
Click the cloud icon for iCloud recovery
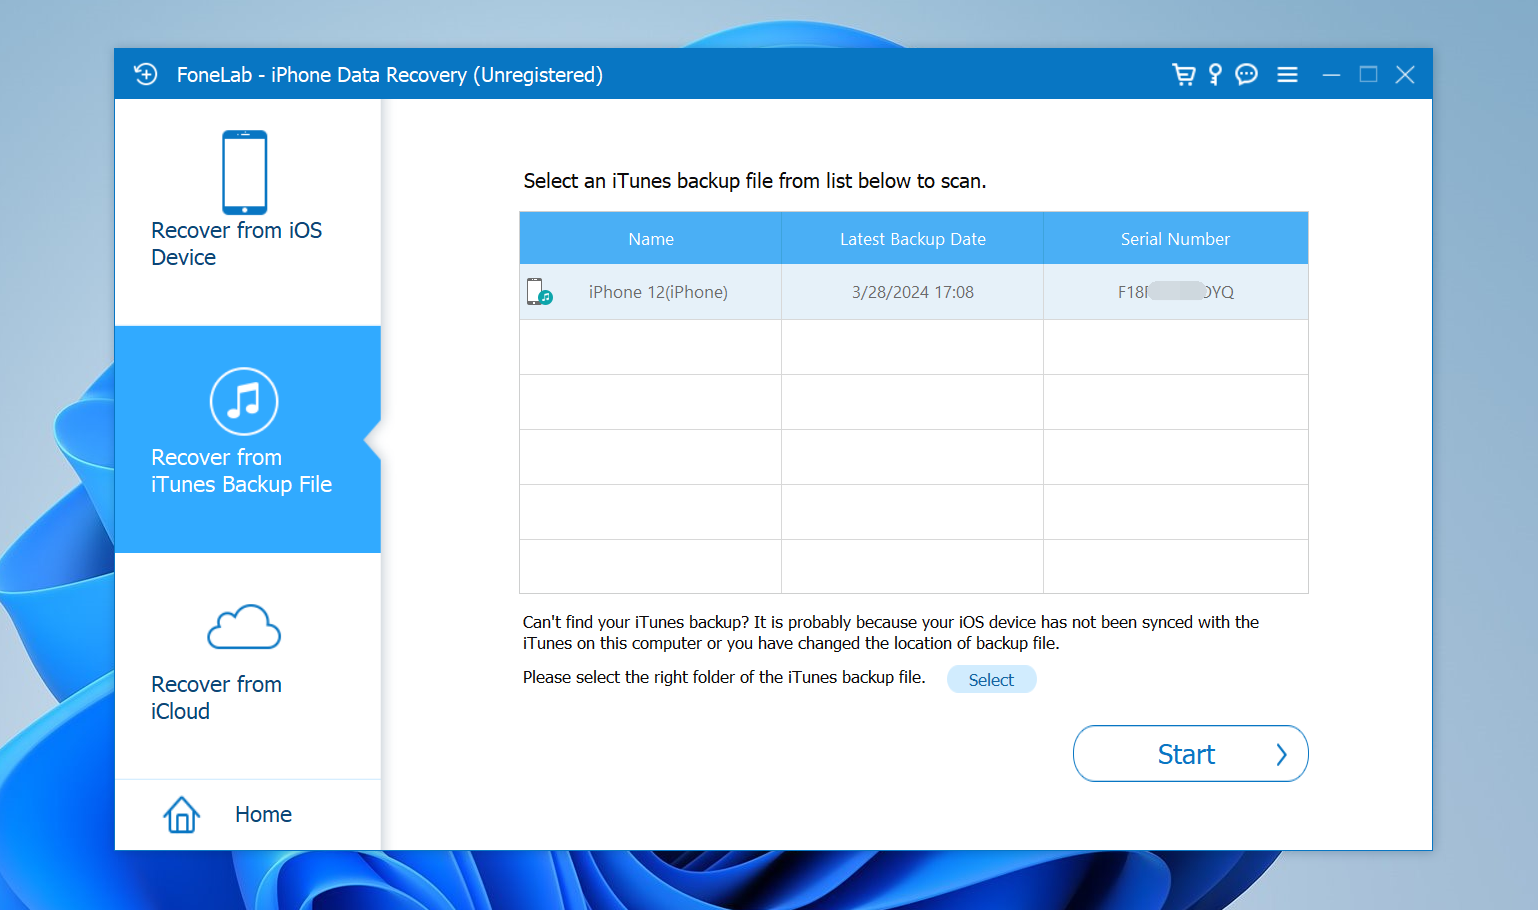pos(244,628)
